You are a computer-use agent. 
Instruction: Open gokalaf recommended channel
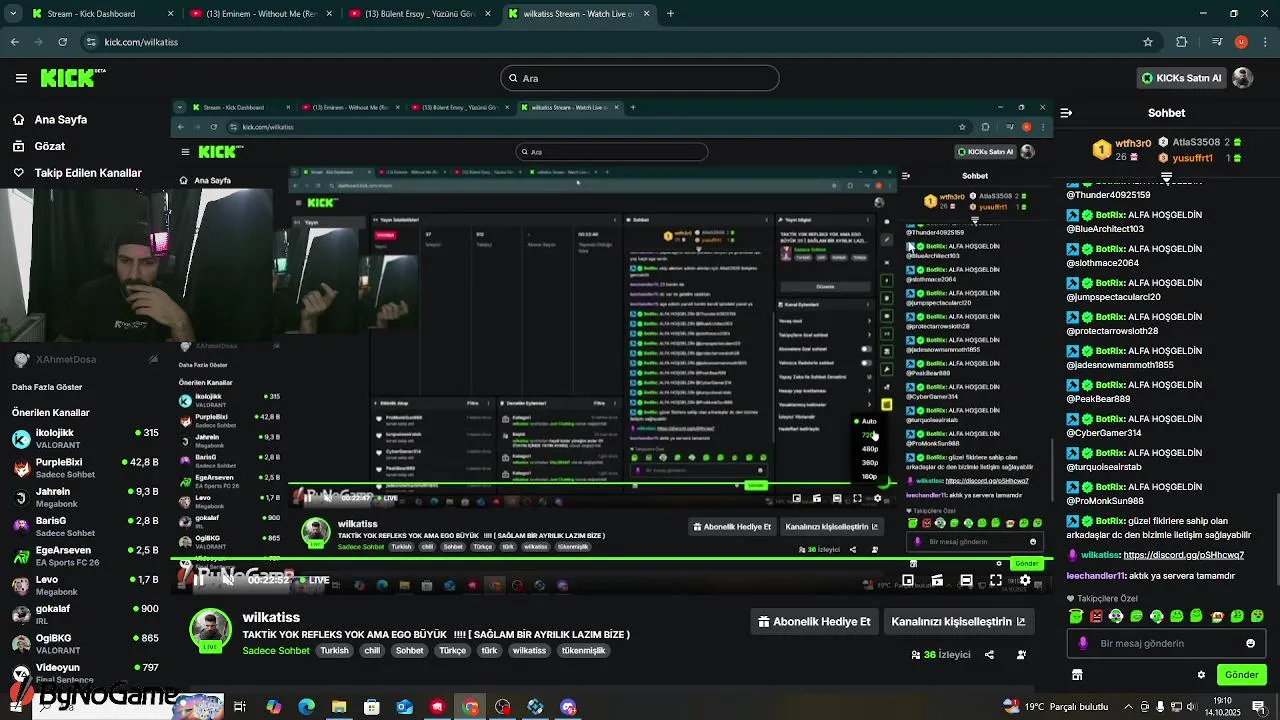[85, 614]
